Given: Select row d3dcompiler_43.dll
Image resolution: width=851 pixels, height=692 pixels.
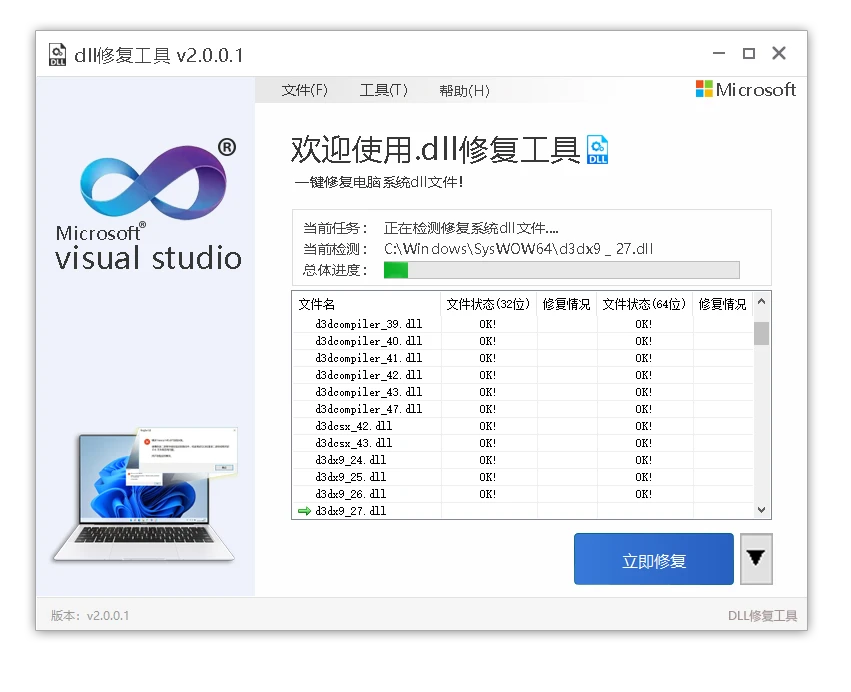Looking at the screenshot, I should (x=523, y=392).
